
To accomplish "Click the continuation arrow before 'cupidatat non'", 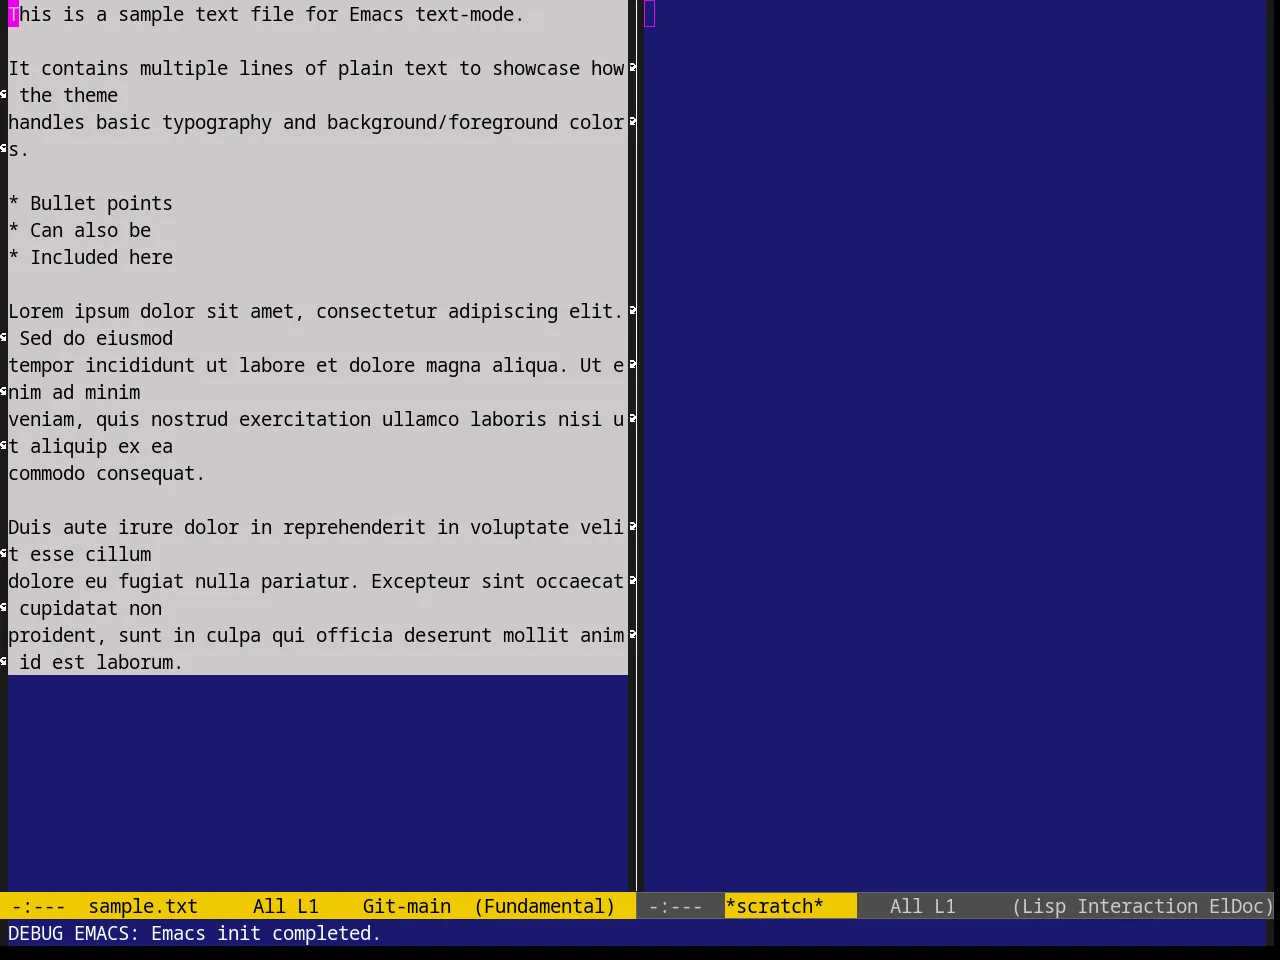I will click(4, 608).
